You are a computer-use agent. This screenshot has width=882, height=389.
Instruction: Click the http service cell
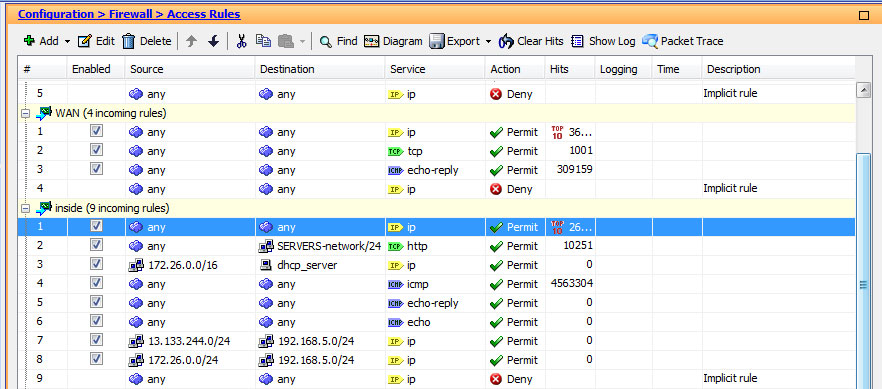coord(435,246)
